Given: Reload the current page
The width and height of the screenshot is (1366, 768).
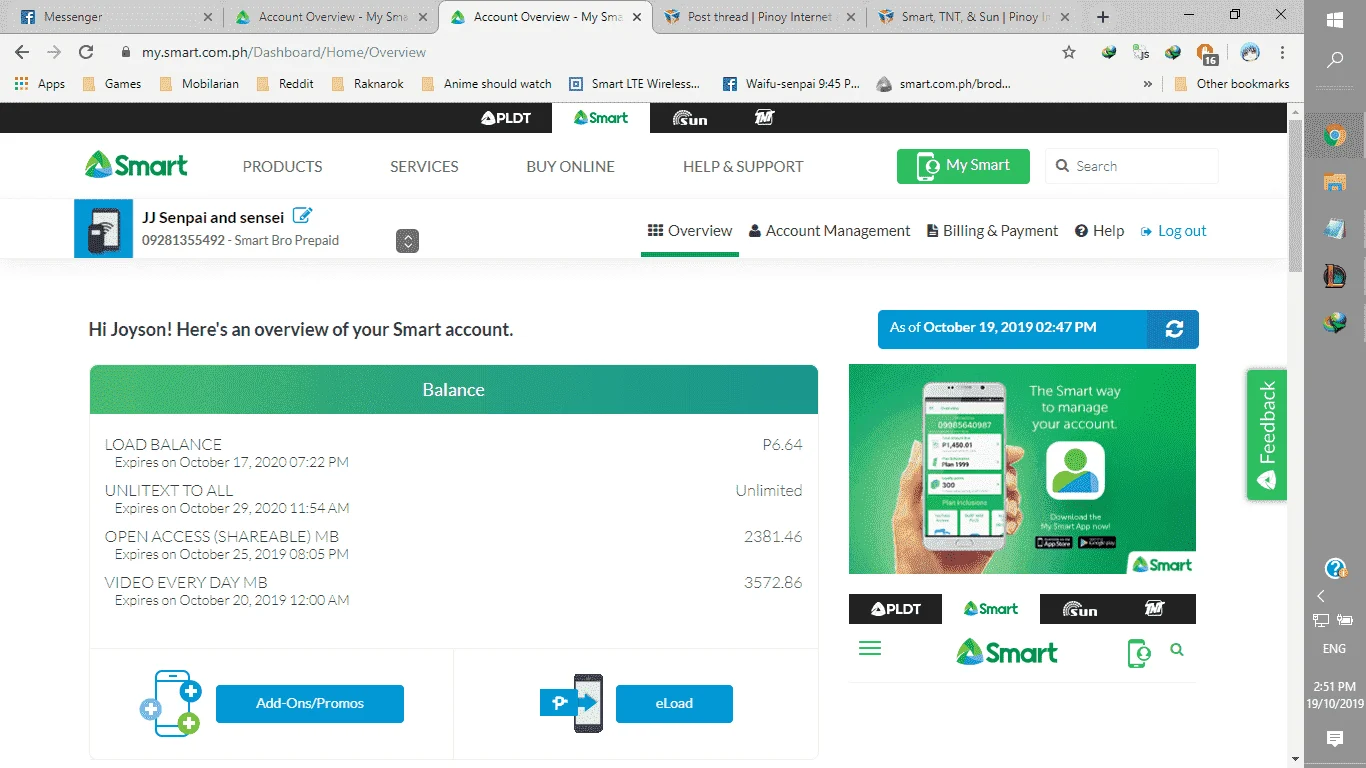Looking at the screenshot, I should tap(86, 52).
